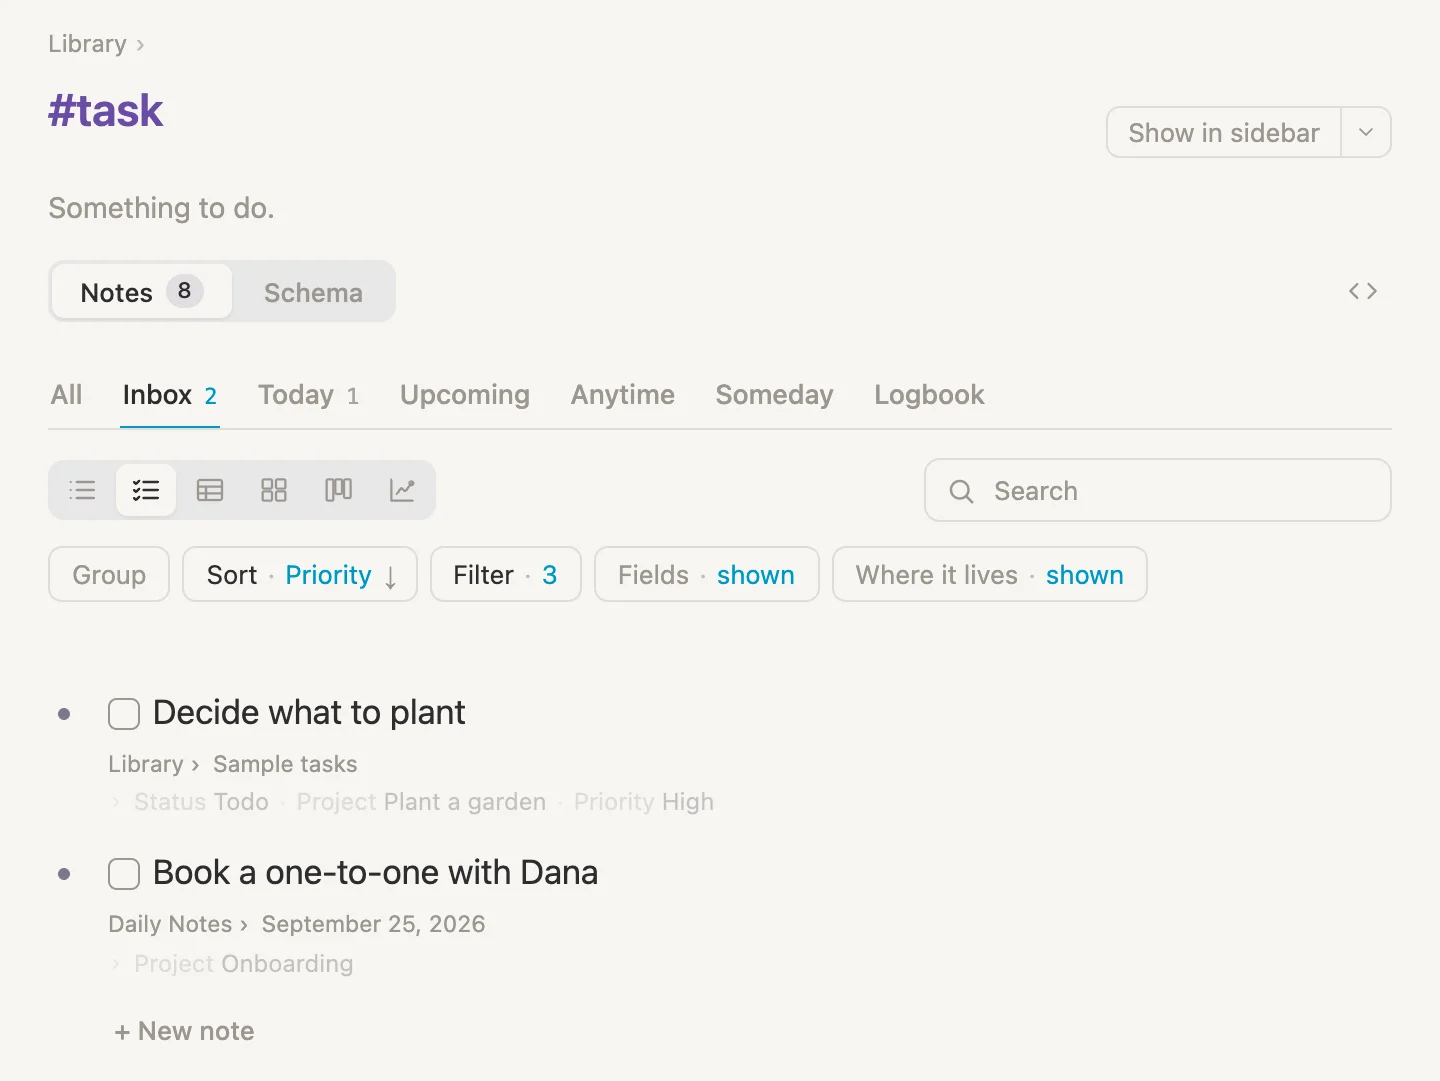Open the chart view icon

tap(402, 490)
